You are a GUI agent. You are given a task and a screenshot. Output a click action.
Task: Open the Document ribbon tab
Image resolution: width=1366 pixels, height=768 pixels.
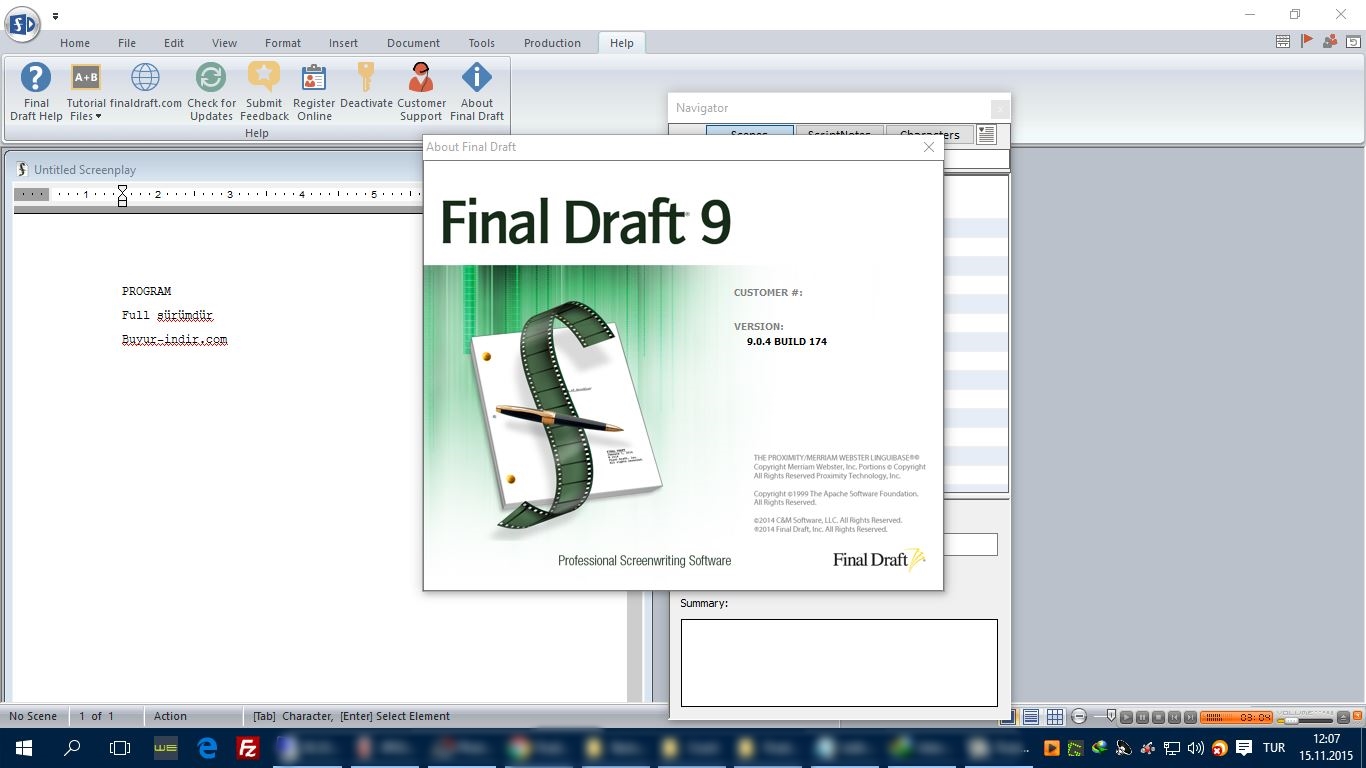413,43
